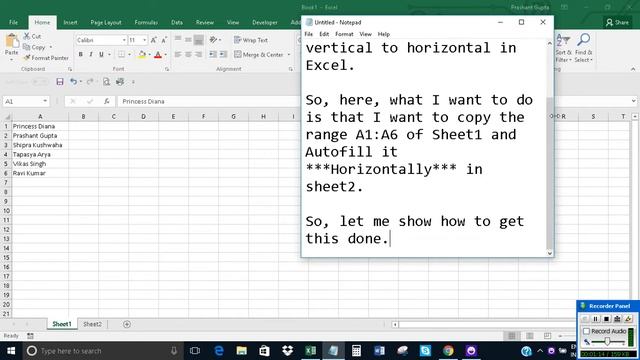Image resolution: width=640 pixels, height=360 pixels.
Task: Open Google Chrome from the taskbar
Action: pyautogui.click(x=448, y=351)
